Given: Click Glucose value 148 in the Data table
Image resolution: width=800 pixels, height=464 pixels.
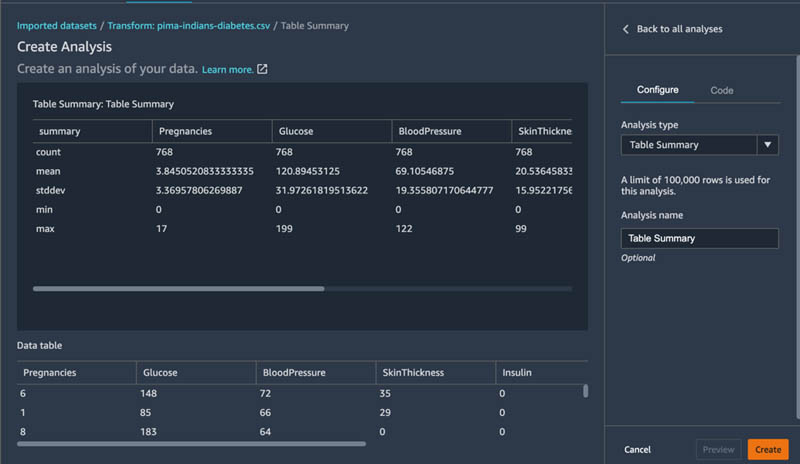Looking at the screenshot, I should (148, 394).
